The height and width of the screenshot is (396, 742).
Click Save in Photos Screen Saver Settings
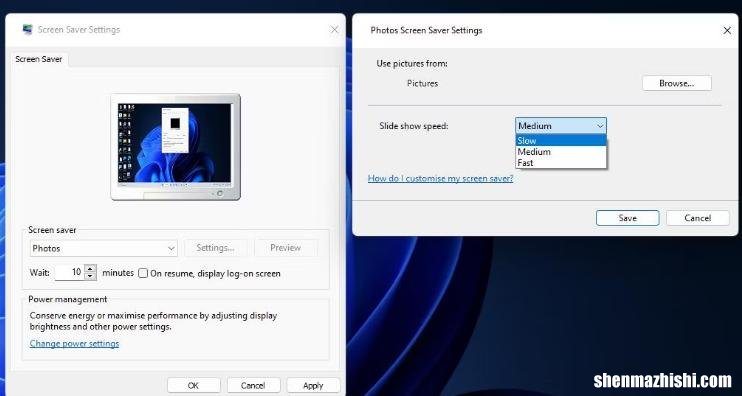627,218
